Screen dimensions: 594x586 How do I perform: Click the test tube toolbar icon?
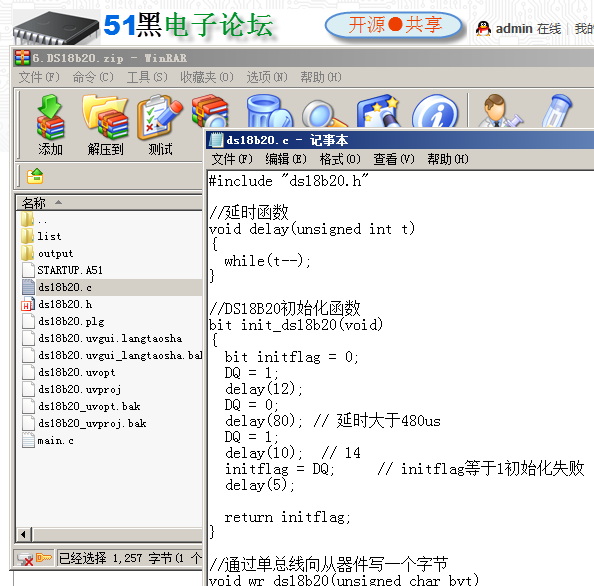coord(556,111)
